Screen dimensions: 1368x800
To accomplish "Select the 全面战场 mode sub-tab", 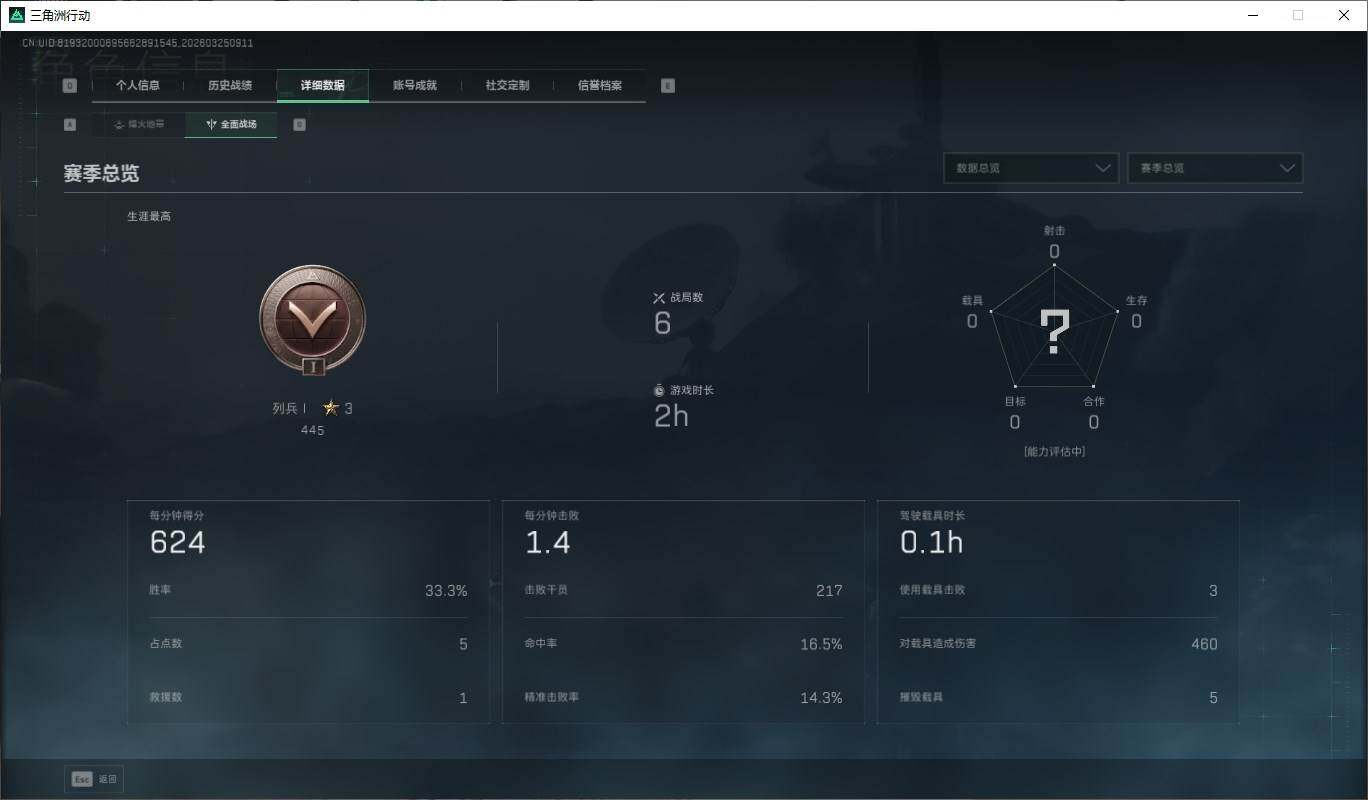I will pyautogui.click(x=231, y=124).
